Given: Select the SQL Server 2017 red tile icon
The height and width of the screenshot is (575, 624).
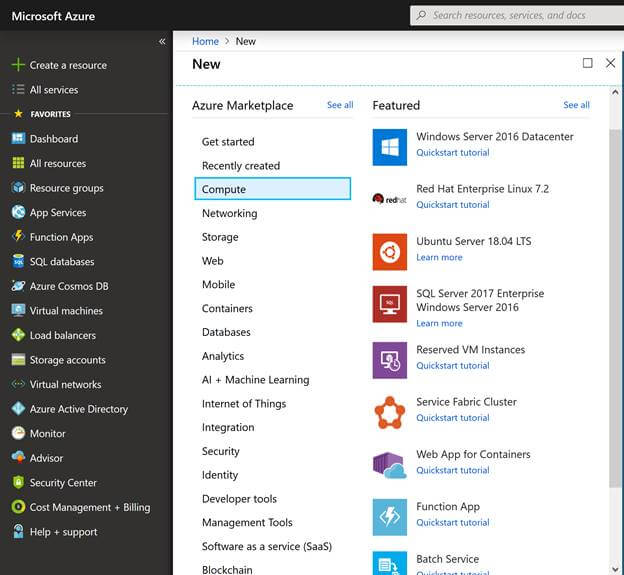Looking at the screenshot, I should click(x=390, y=304).
